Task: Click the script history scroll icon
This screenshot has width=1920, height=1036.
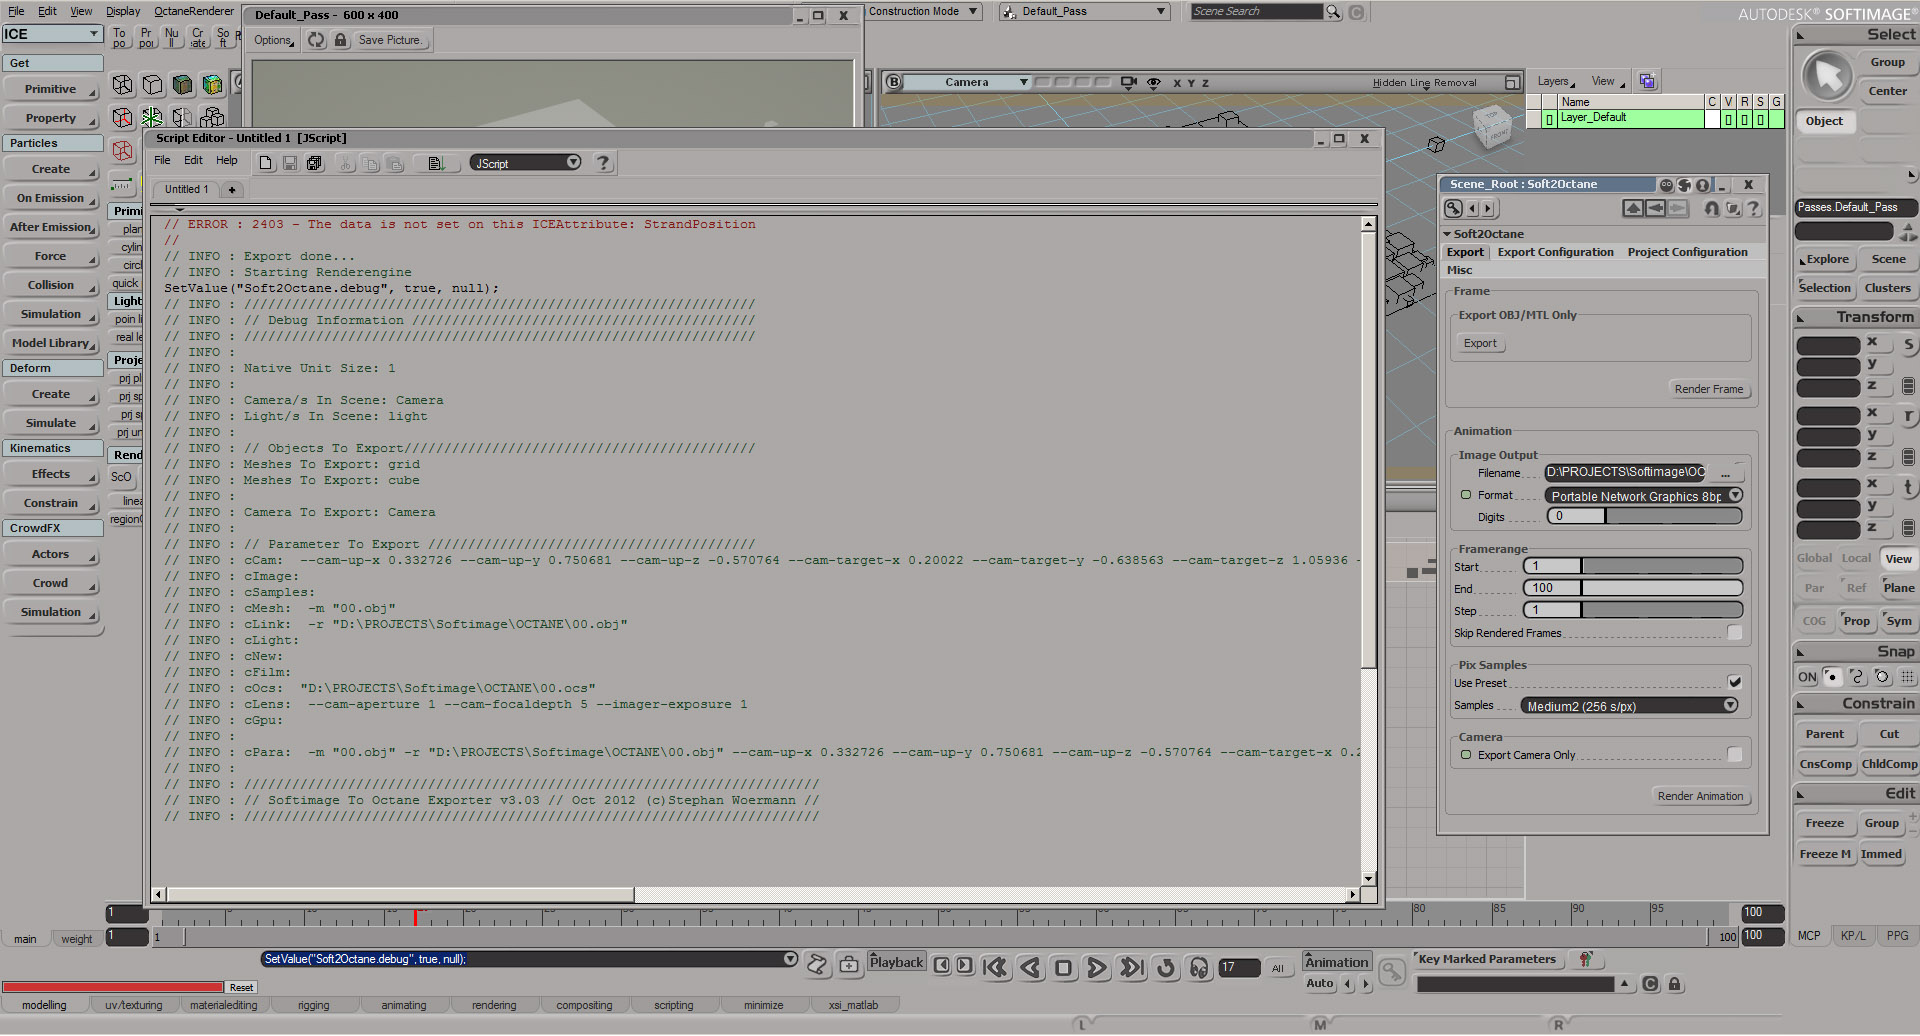Action: click(817, 963)
